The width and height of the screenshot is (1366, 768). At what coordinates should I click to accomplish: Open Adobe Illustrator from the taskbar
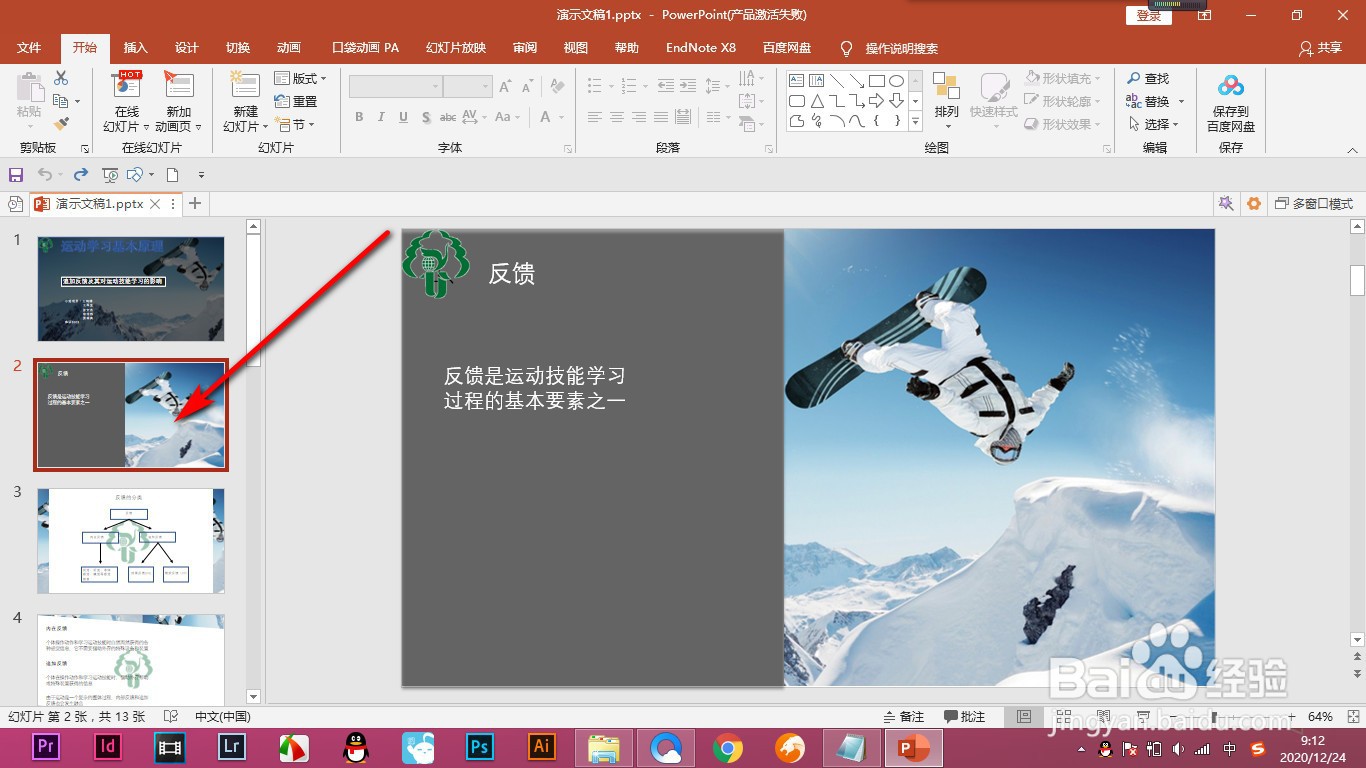(x=542, y=747)
